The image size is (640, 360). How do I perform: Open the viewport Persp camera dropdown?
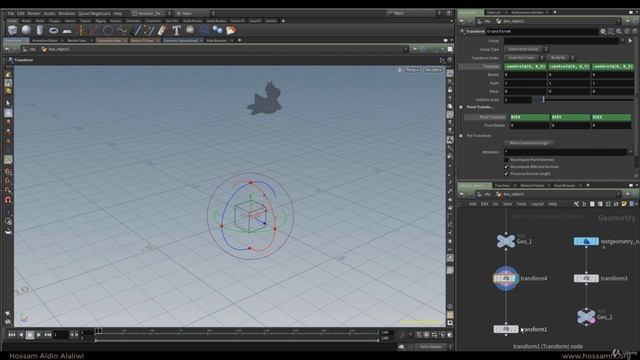tap(412, 70)
